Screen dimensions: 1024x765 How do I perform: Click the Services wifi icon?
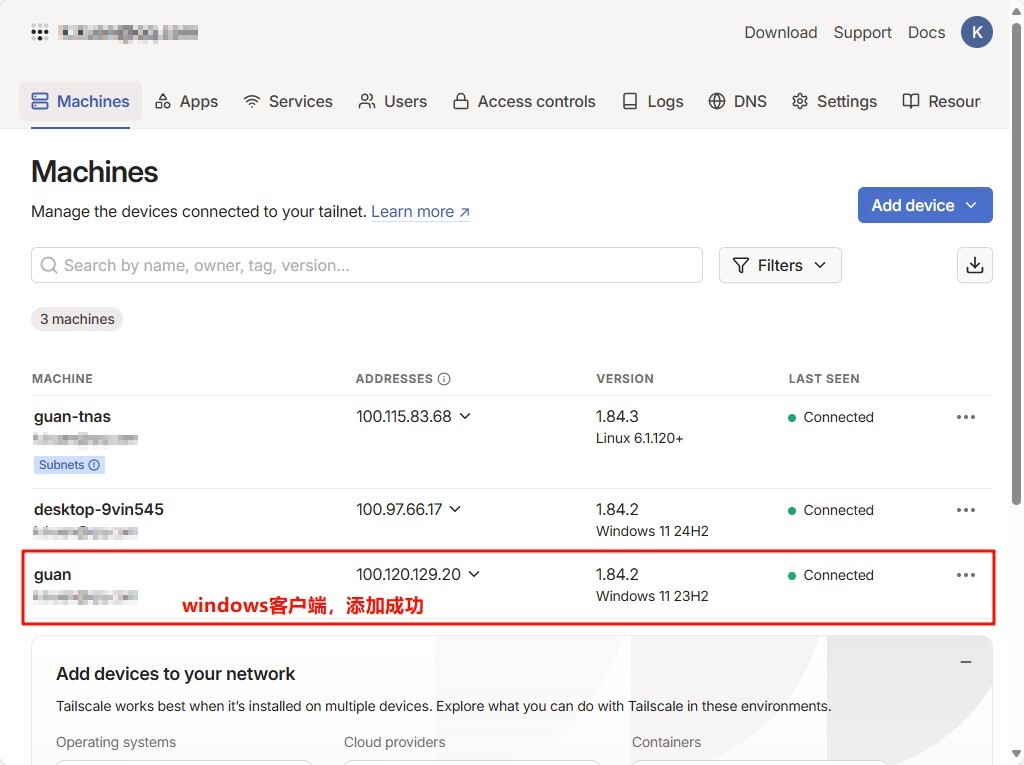pos(251,101)
